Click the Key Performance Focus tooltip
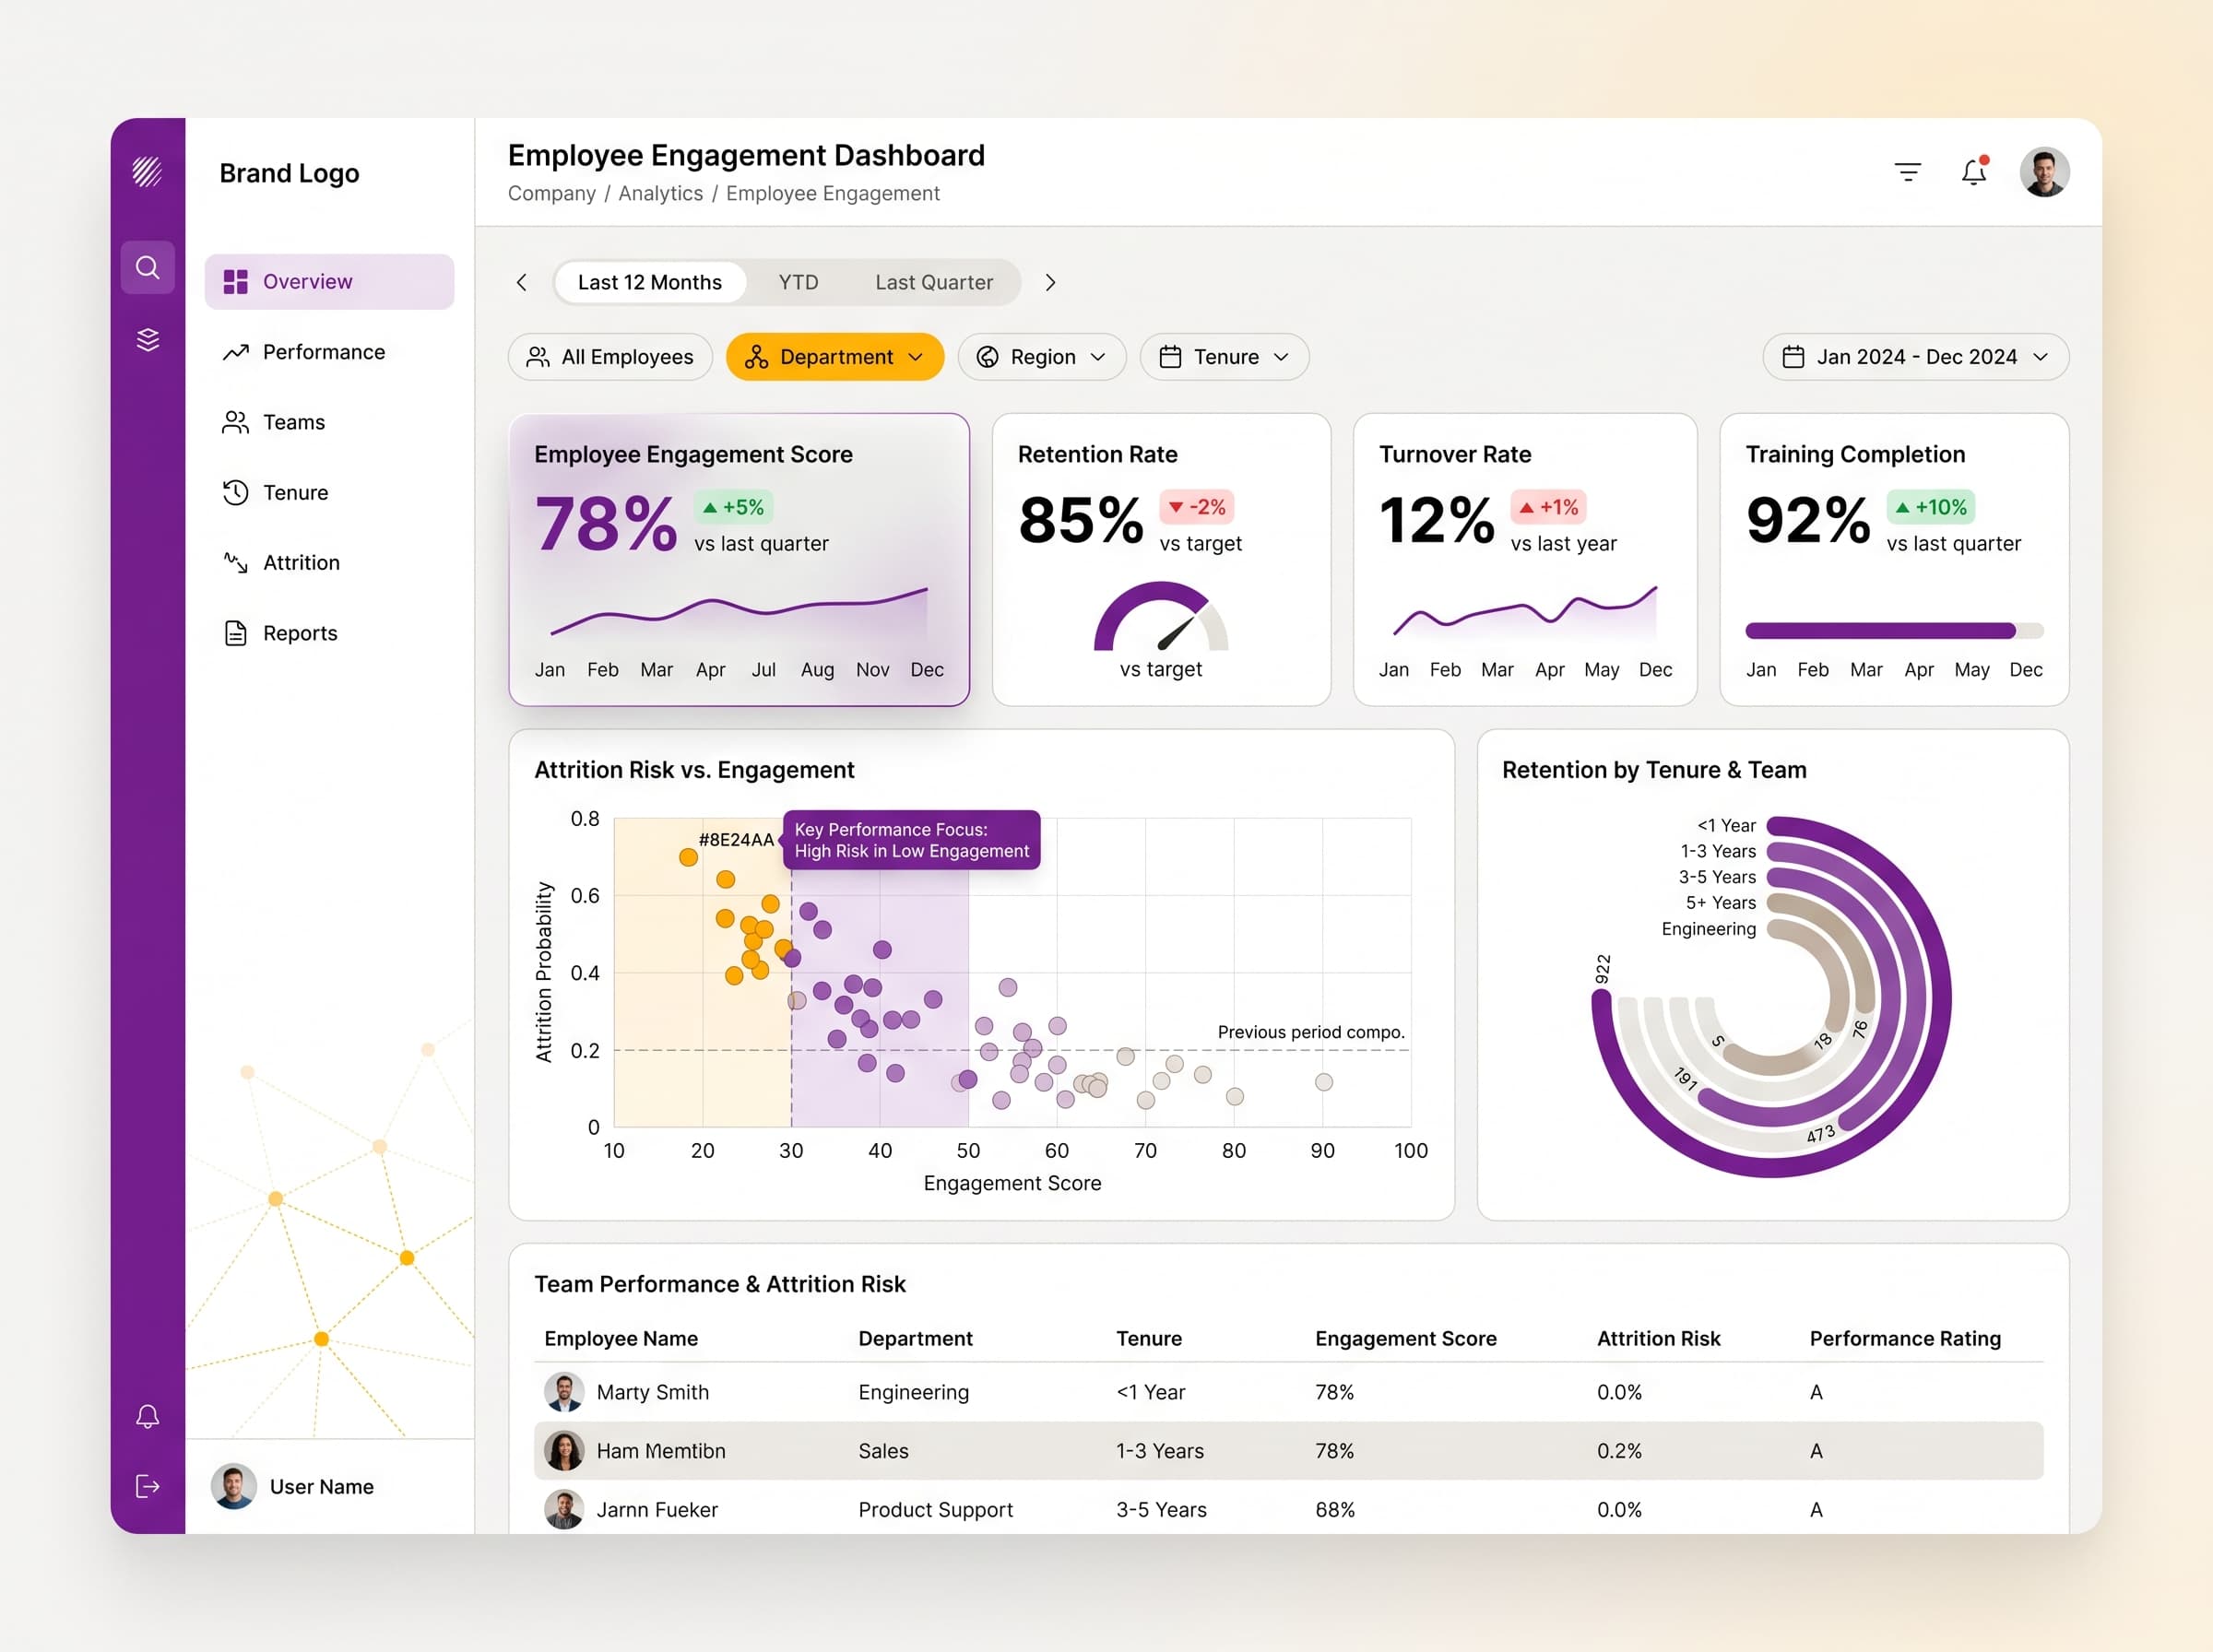Viewport: 2213px width, 1652px height. point(911,840)
